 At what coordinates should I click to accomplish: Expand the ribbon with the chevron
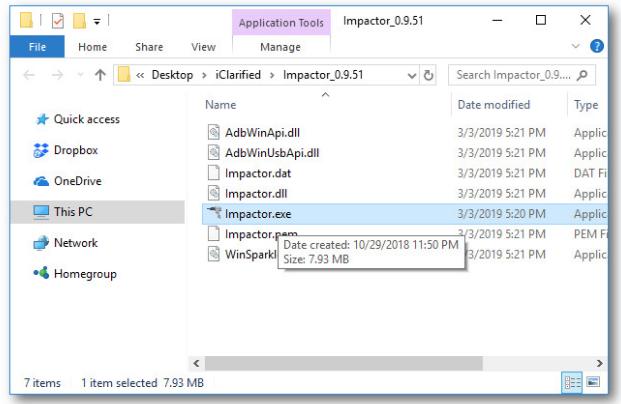(575, 46)
